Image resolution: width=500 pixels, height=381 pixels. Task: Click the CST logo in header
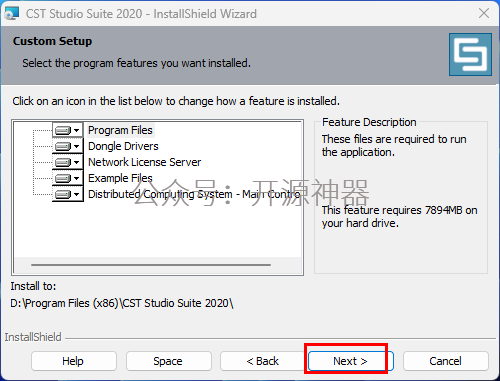click(x=470, y=54)
